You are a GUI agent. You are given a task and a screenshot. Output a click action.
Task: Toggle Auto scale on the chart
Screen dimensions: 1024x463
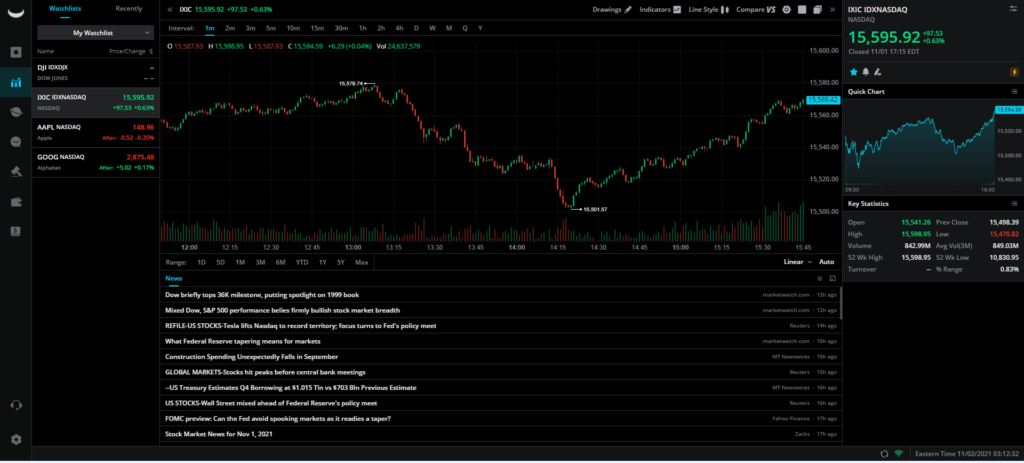[x=826, y=262]
